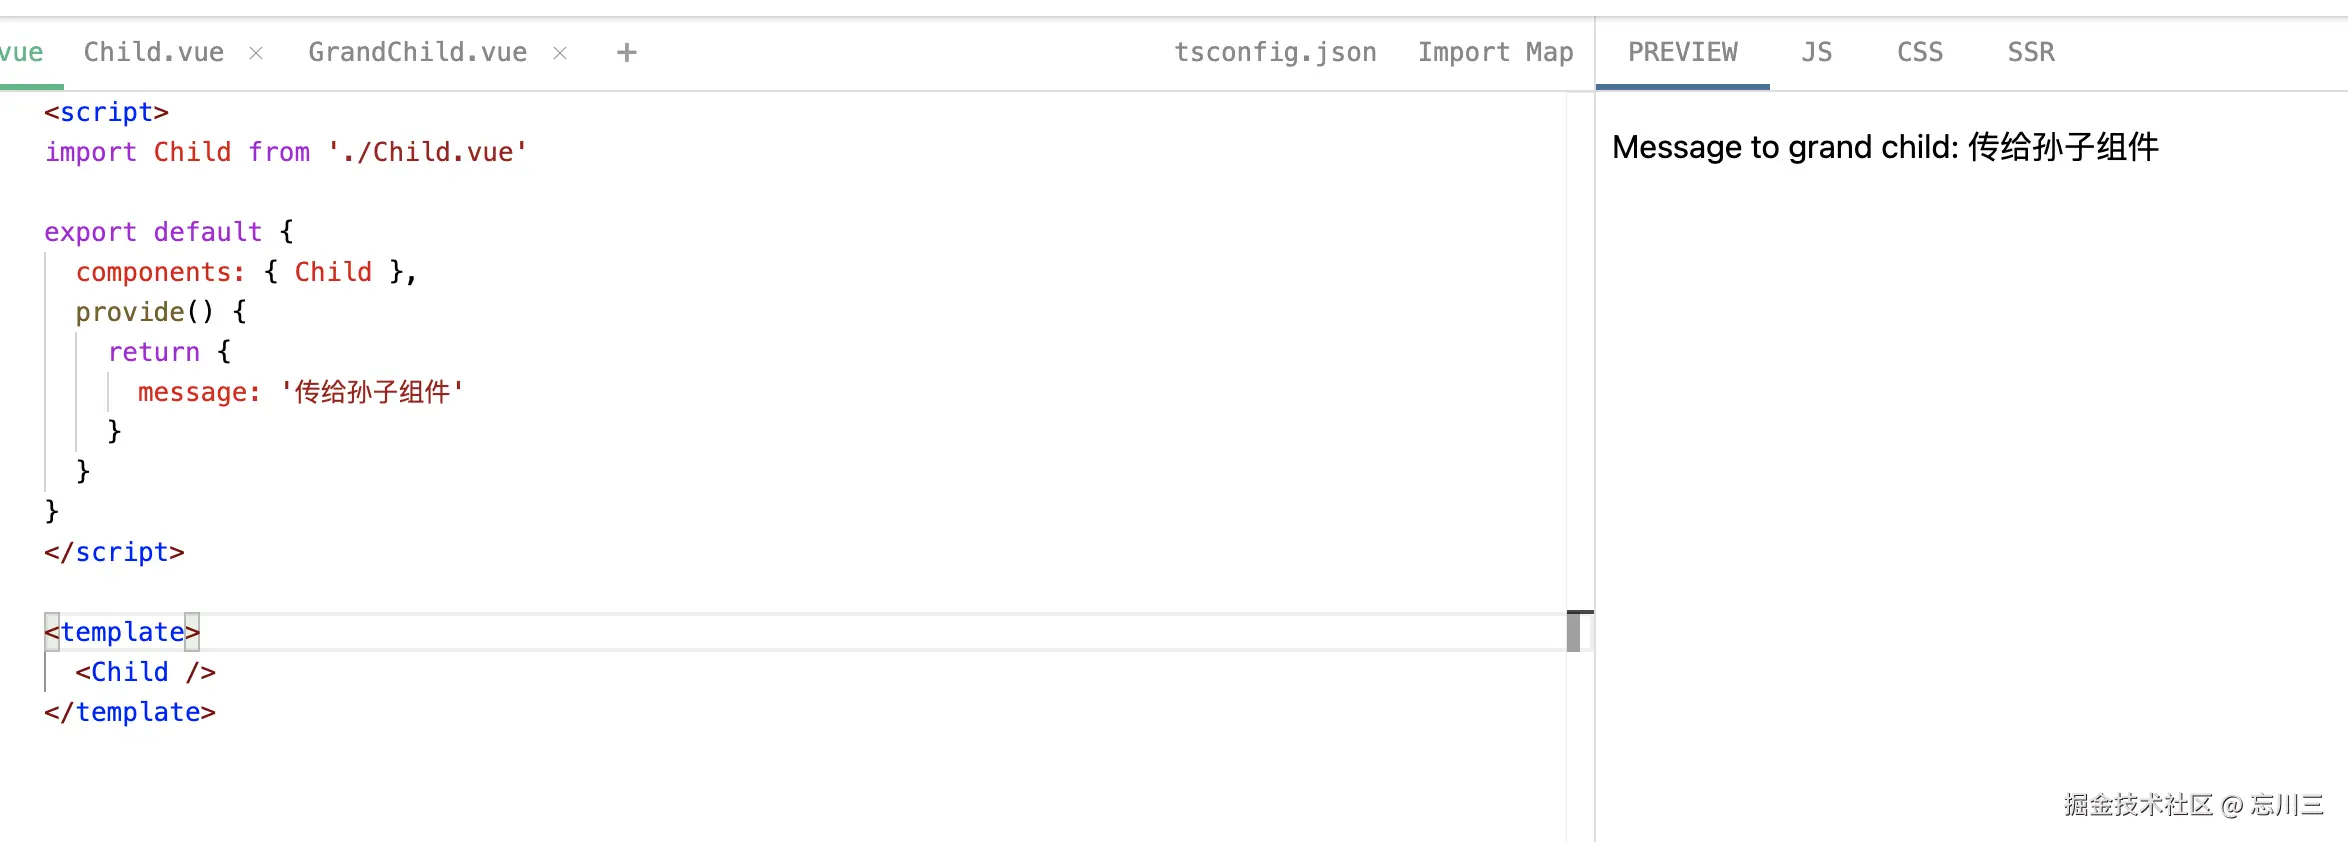Click the Child self-closing tag in template
The height and width of the screenshot is (842, 2348).
(x=146, y=672)
